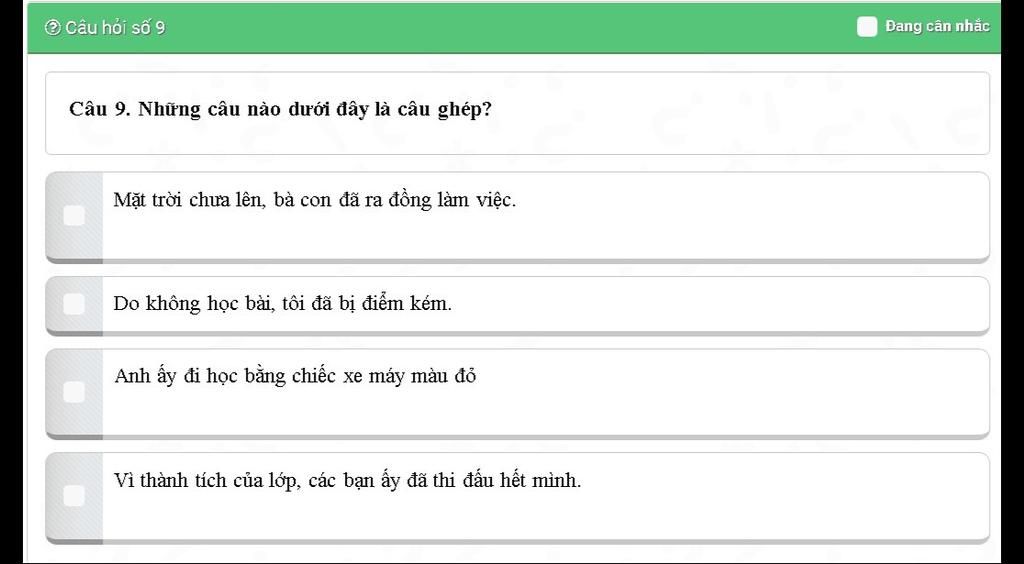1024x564 pixels.
Task: Click the question mark icon beside Câu hỏi số 9
Action: pos(52,27)
